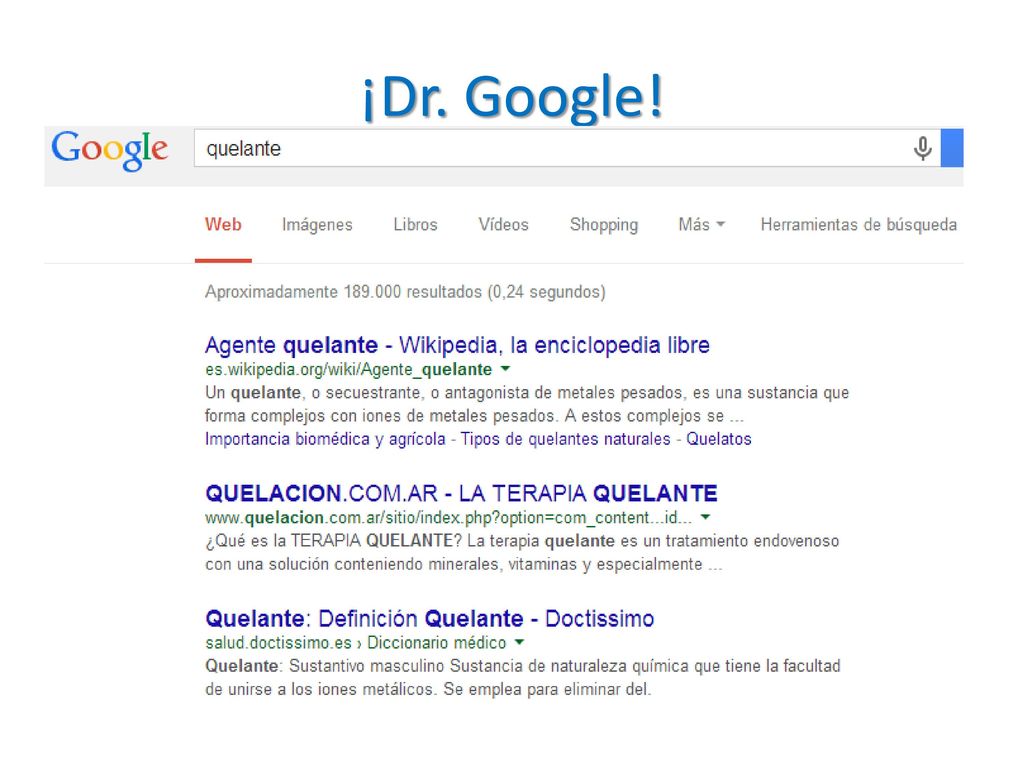
Task: Click the es.wikipedia.org/wiki/Agente_quelante URL text
Action: coord(348,370)
